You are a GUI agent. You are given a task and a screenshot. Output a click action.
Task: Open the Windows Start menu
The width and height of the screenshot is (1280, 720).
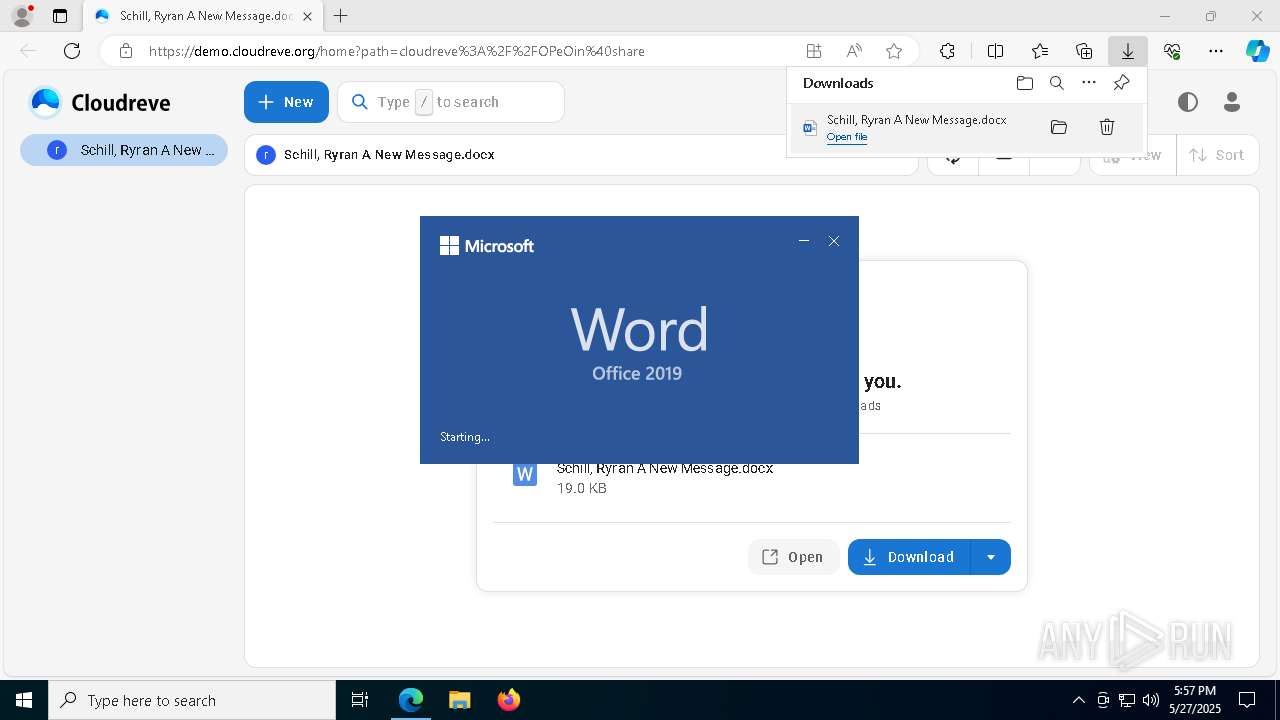pyautogui.click(x=24, y=700)
